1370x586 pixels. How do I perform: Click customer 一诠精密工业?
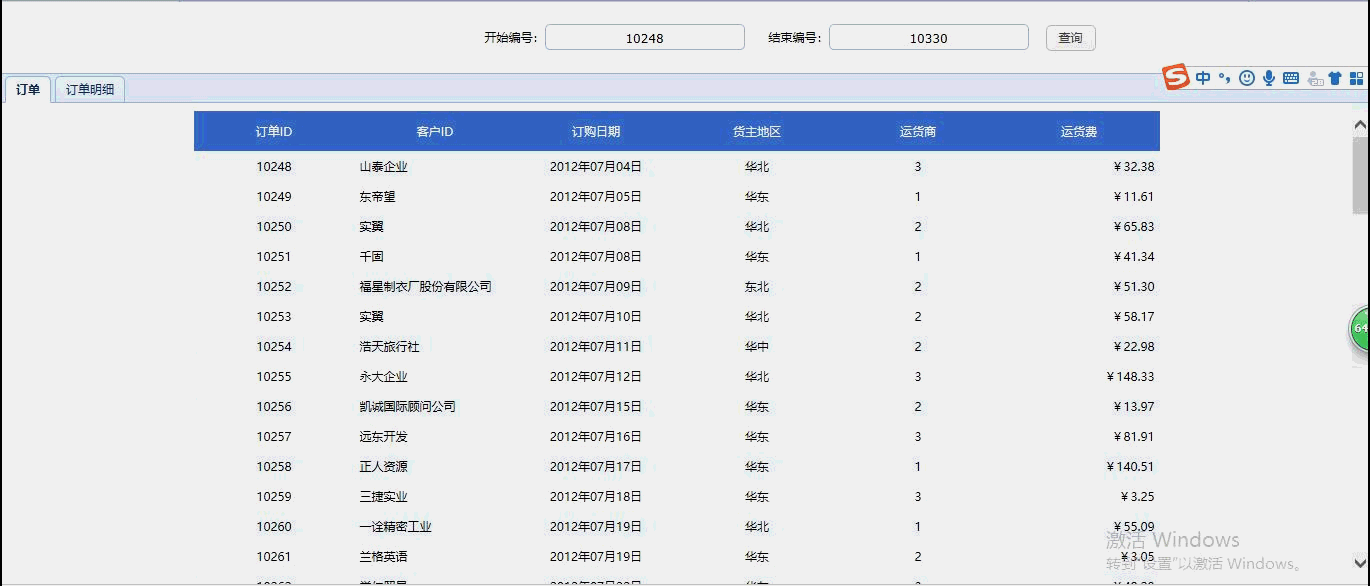point(396,527)
